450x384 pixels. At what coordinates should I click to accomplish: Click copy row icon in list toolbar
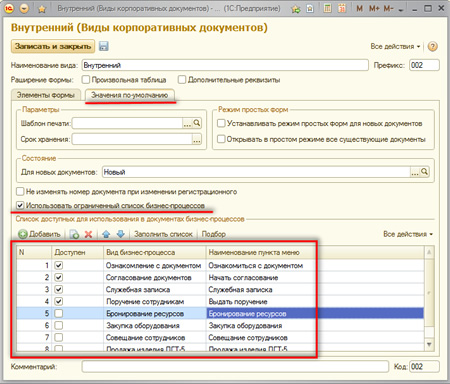pos(74,234)
